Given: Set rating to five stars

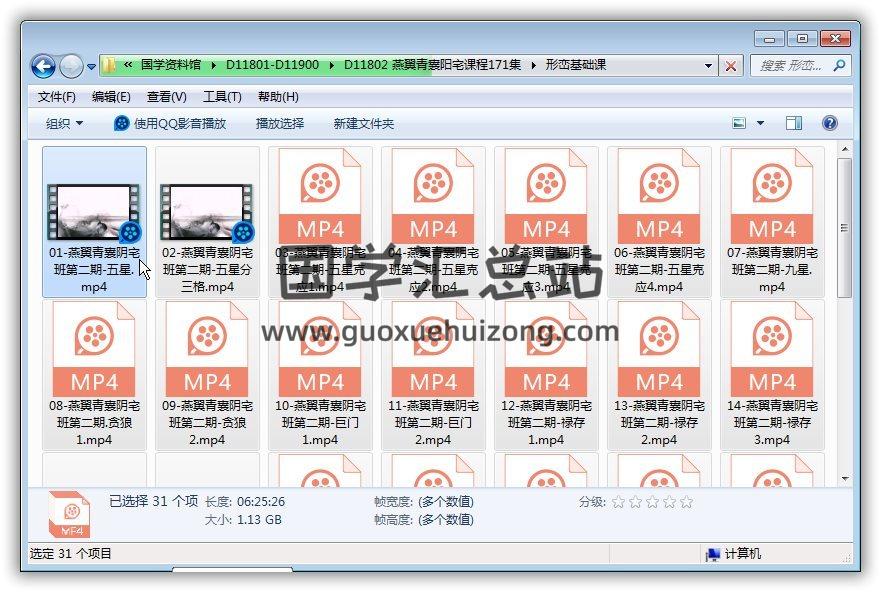Looking at the screenshot, I should pyautogui.click(x=687, y=502).
